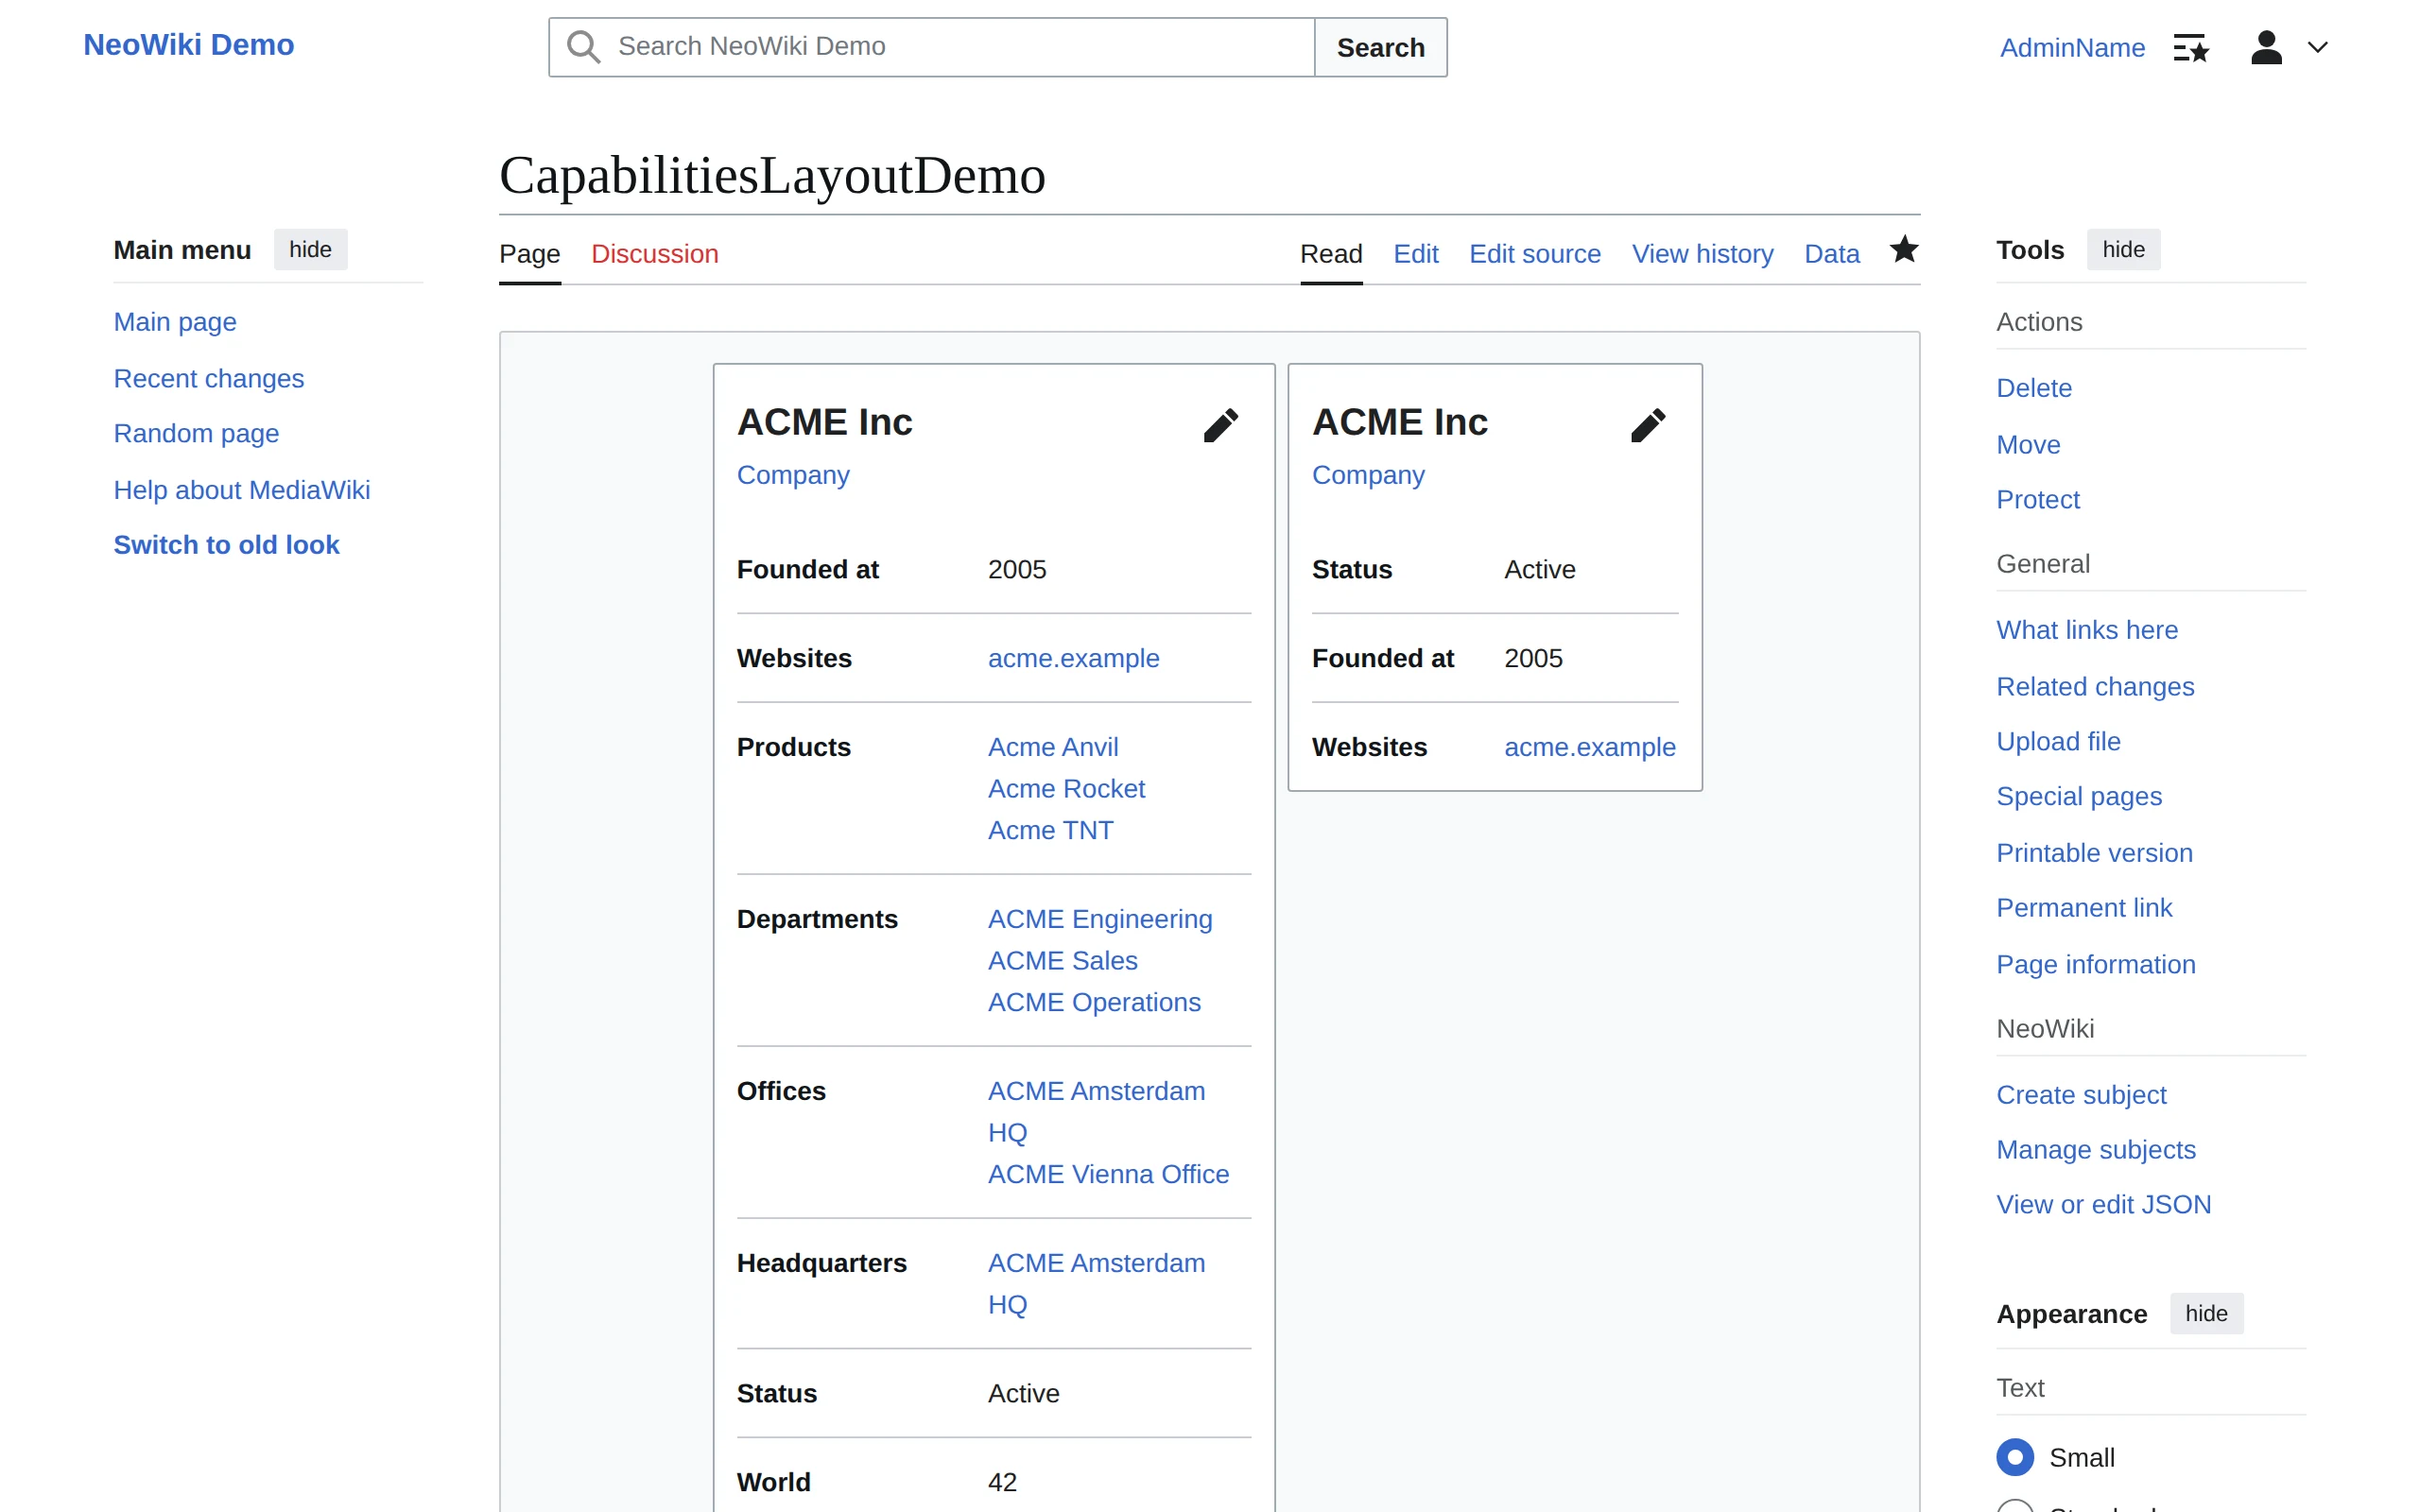Open the Acme Anvil product link
The height and width of the screenshot is (1512, 2420).
pyautogui.click(x=1053, y=747)
